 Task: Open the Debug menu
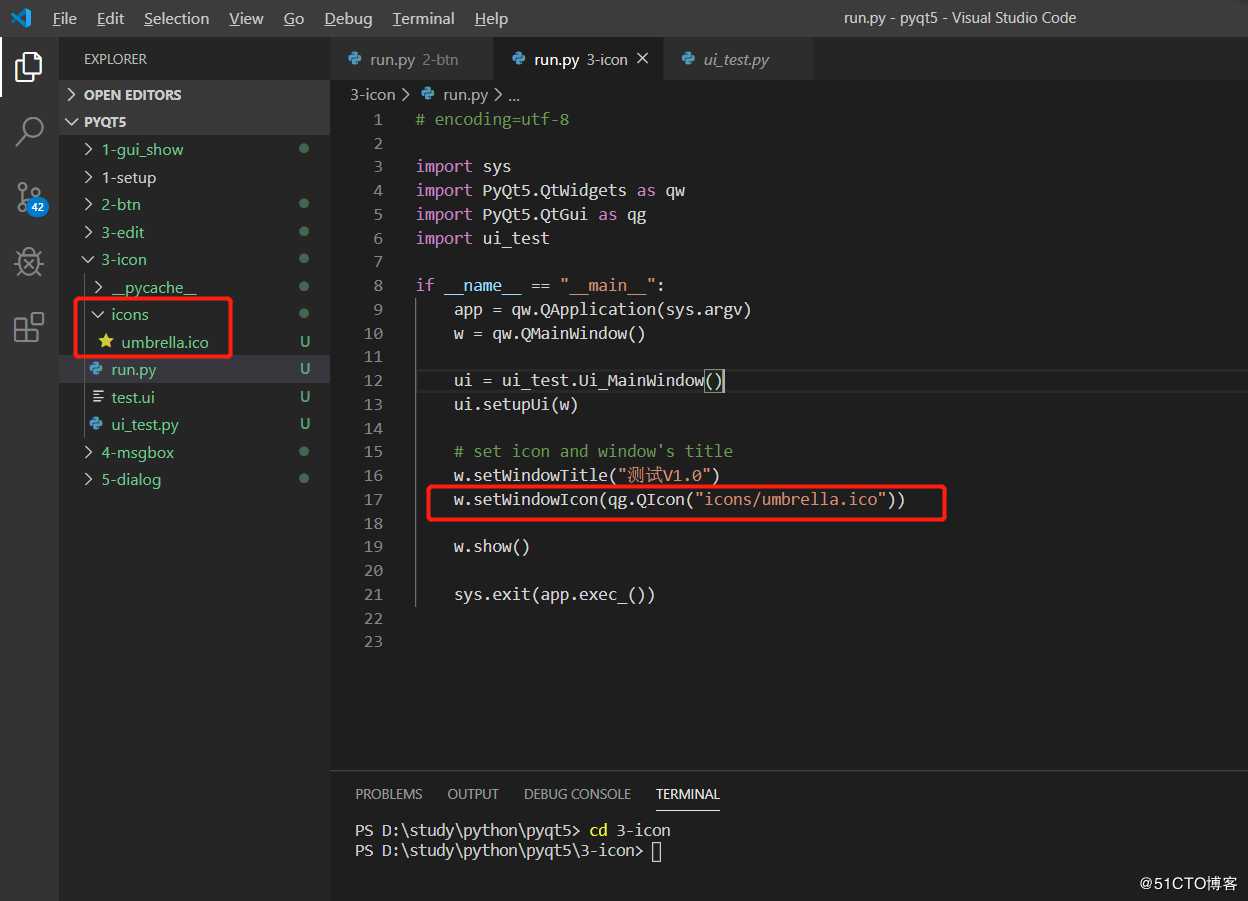click(x=348, y=18)
